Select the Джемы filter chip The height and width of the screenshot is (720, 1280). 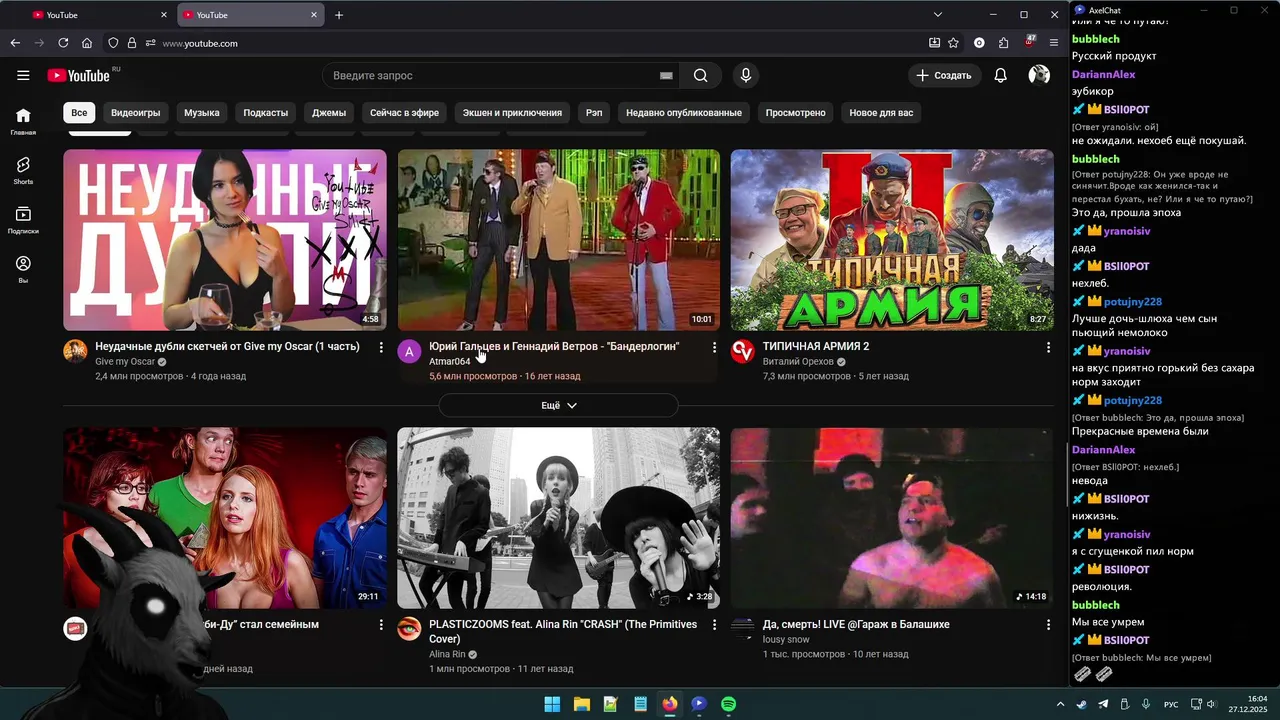pyautogui.click(x=329, y=113)
